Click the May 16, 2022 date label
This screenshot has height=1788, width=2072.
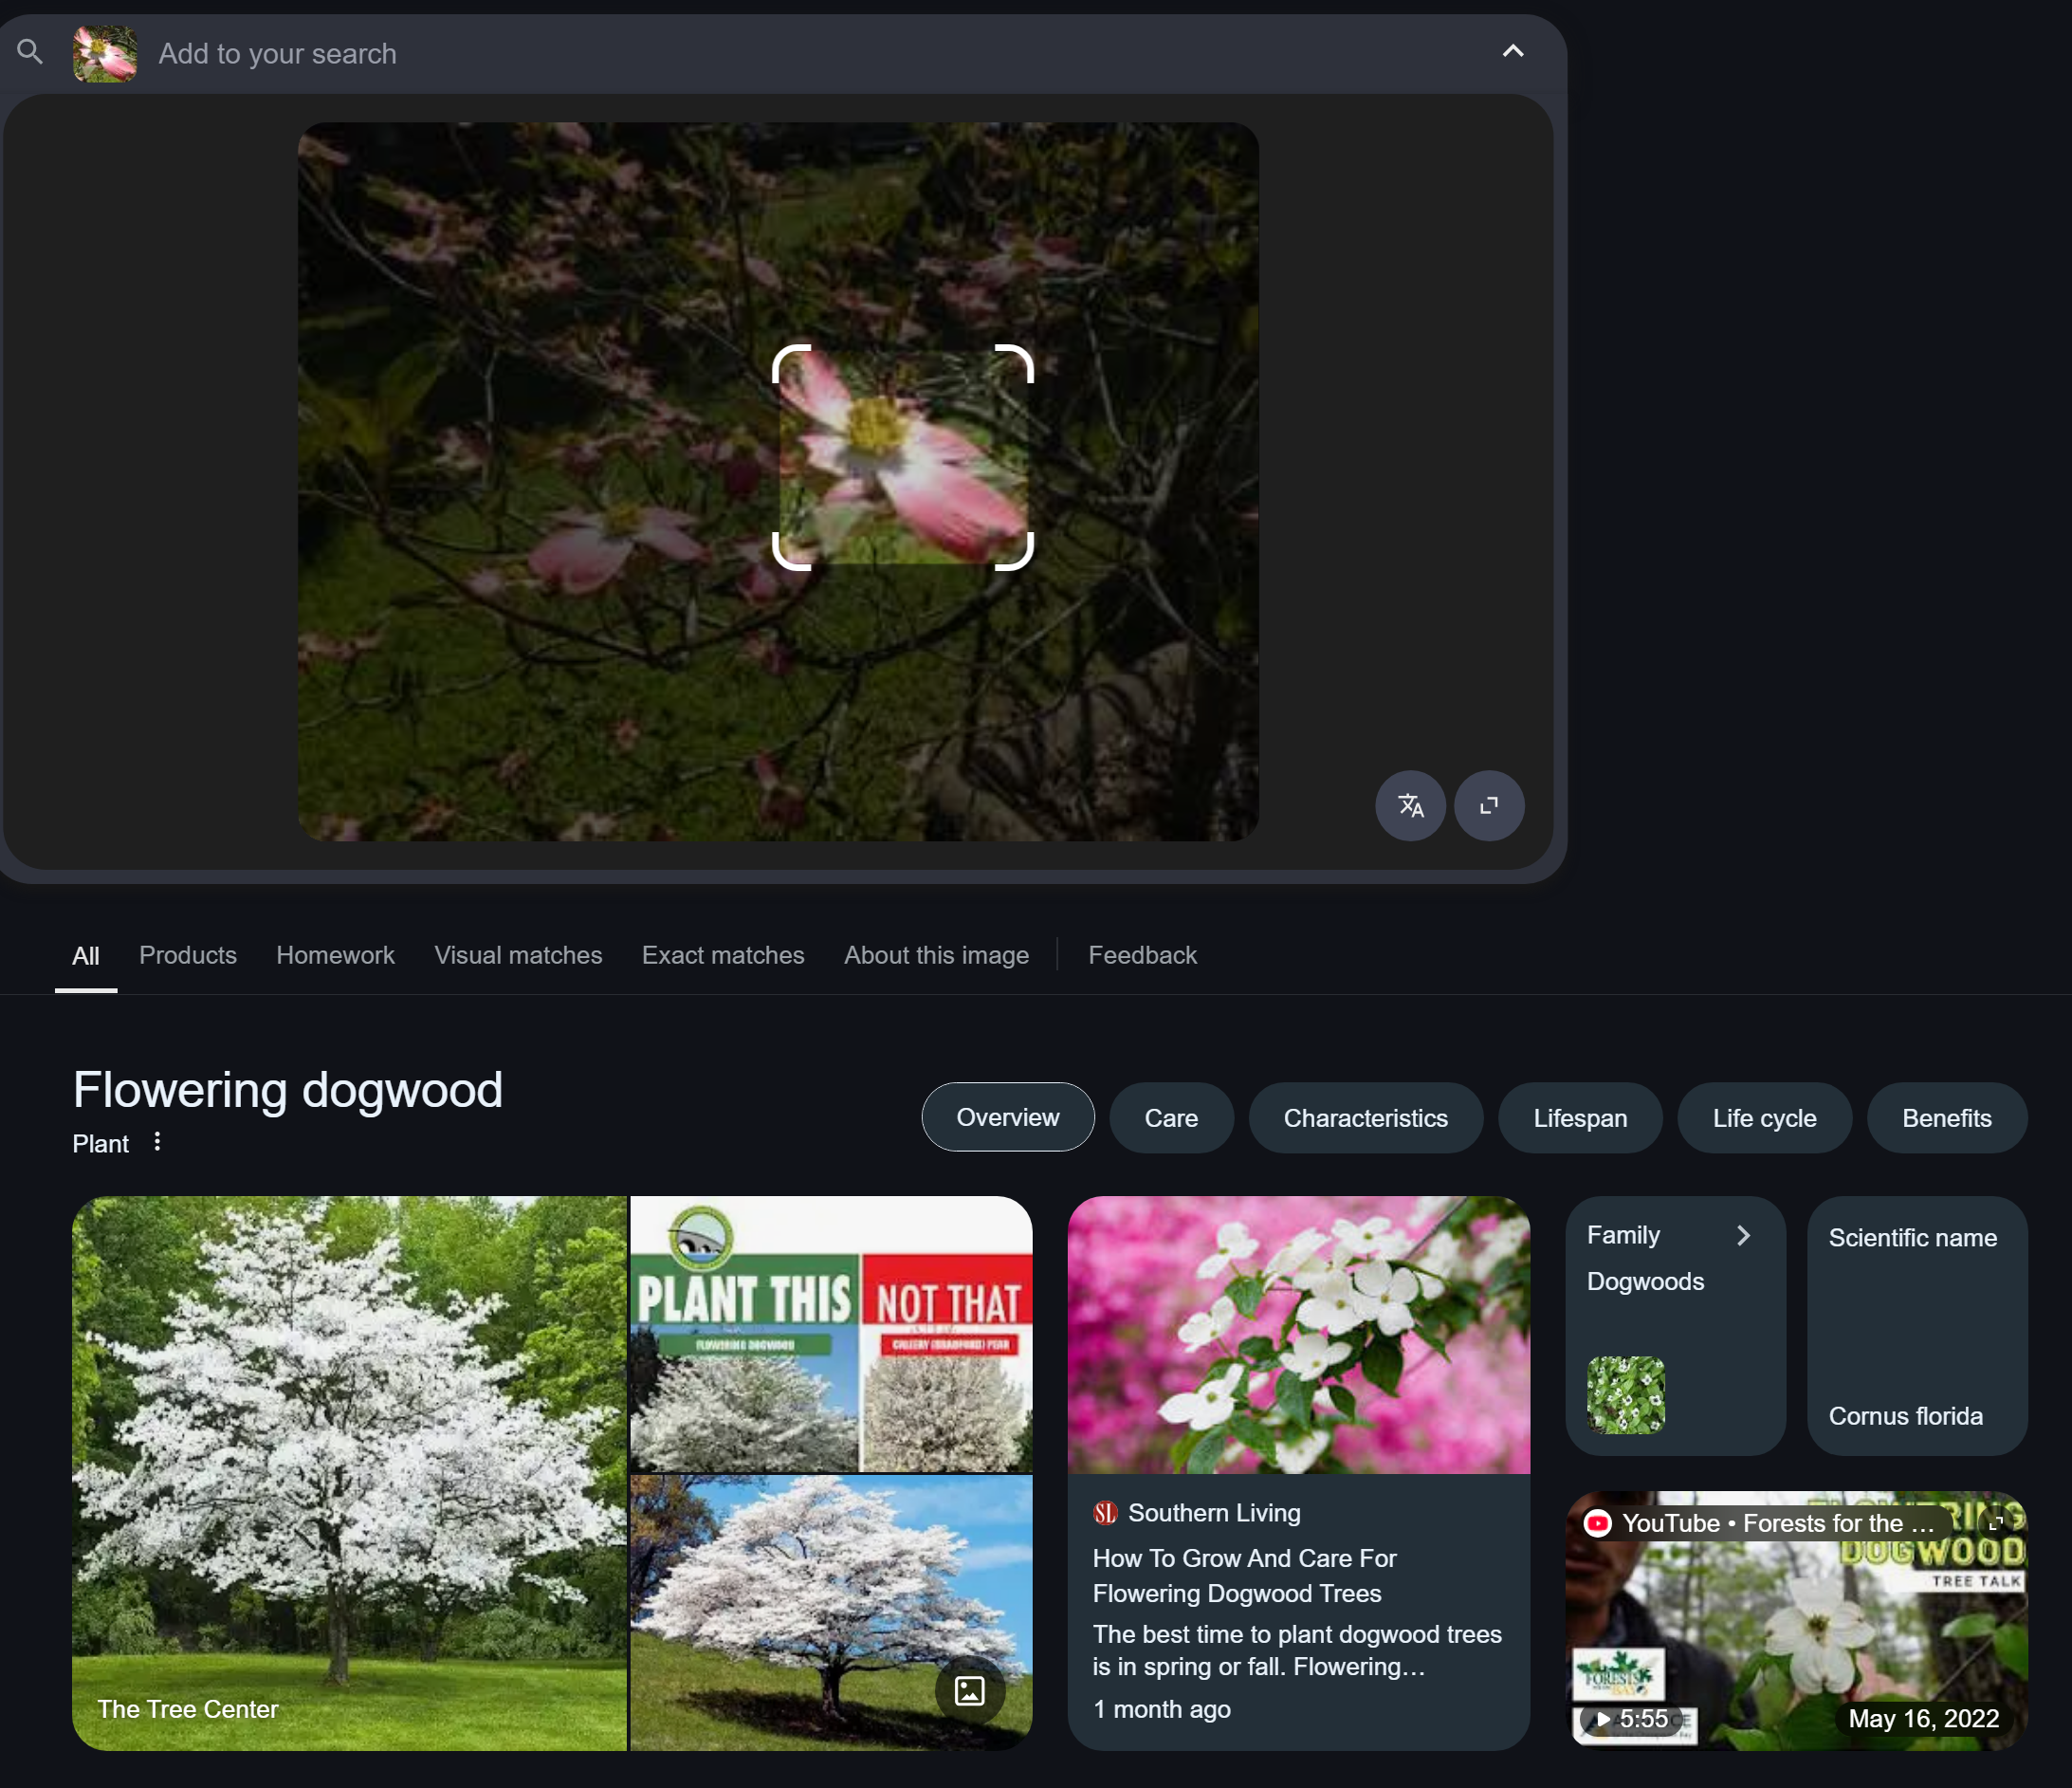coord(1923,1719)
